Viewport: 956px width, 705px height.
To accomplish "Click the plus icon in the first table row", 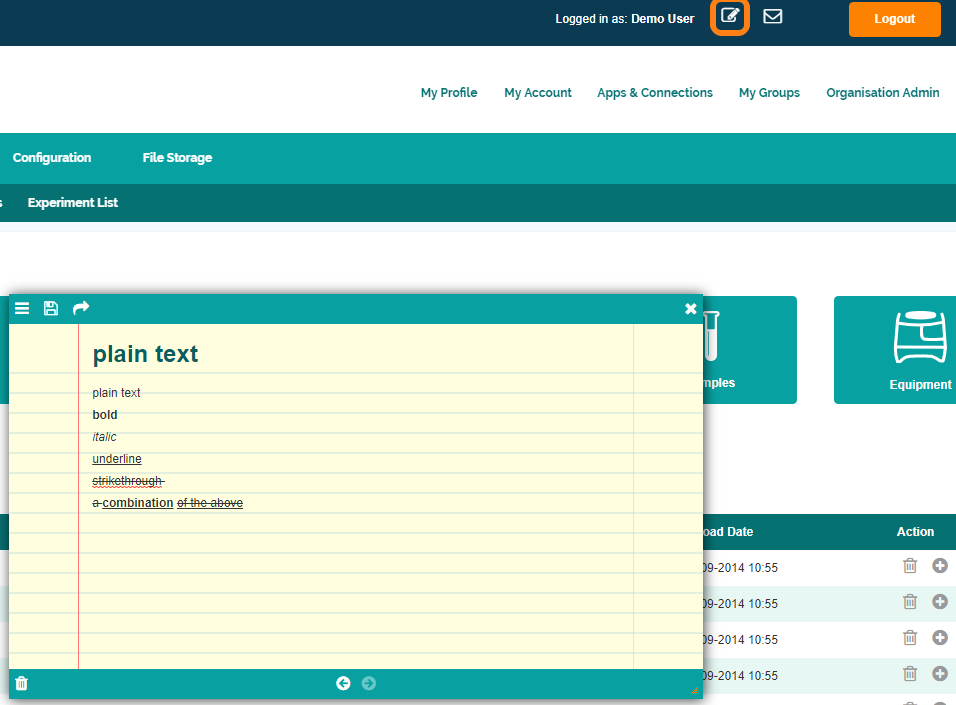I will pos(939,566).
